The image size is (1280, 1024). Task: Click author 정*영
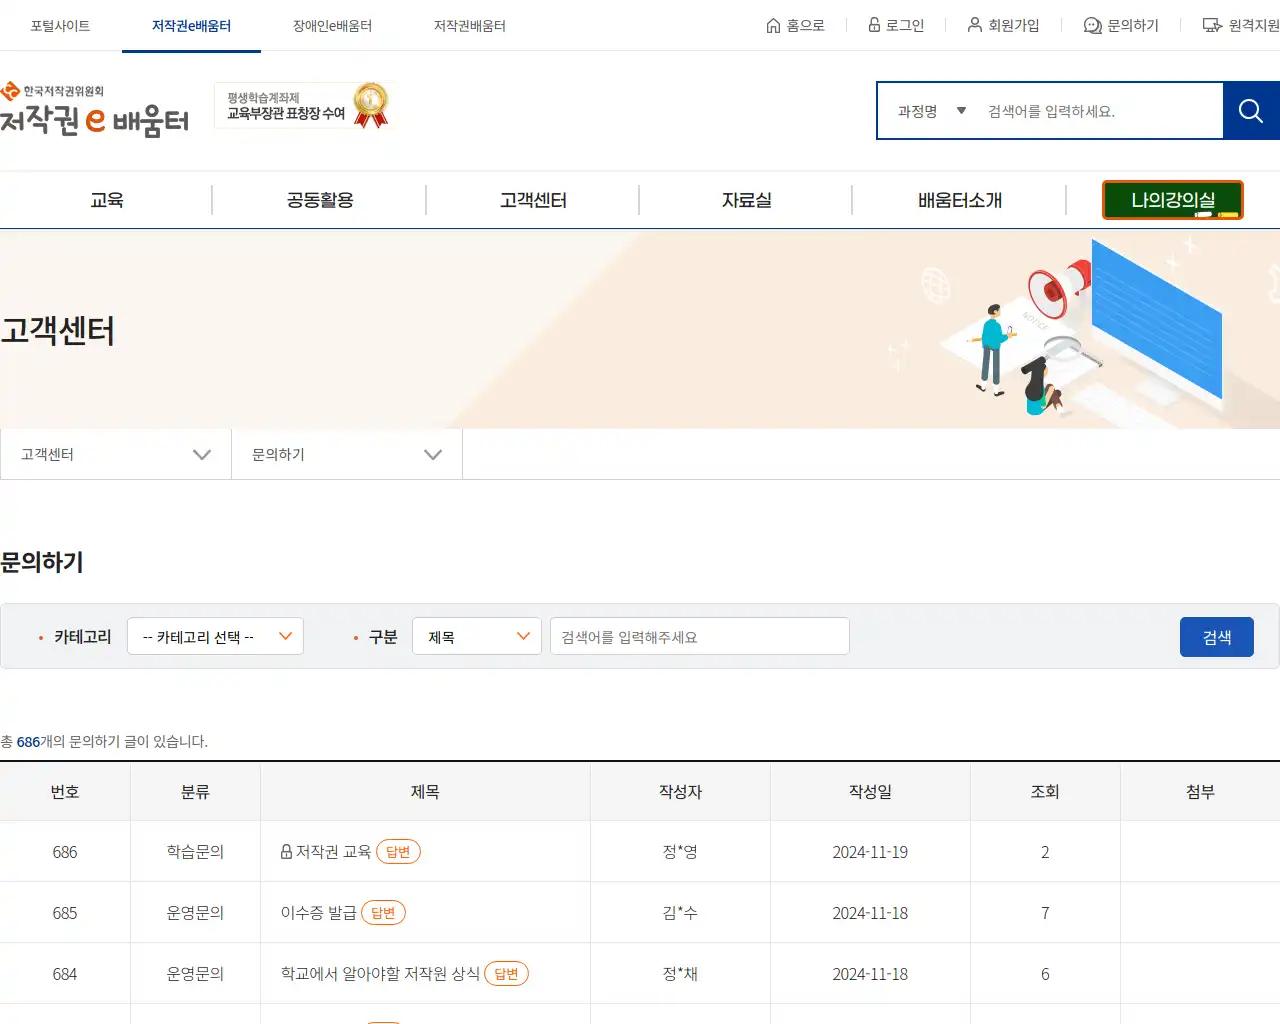tap(680, 852)
